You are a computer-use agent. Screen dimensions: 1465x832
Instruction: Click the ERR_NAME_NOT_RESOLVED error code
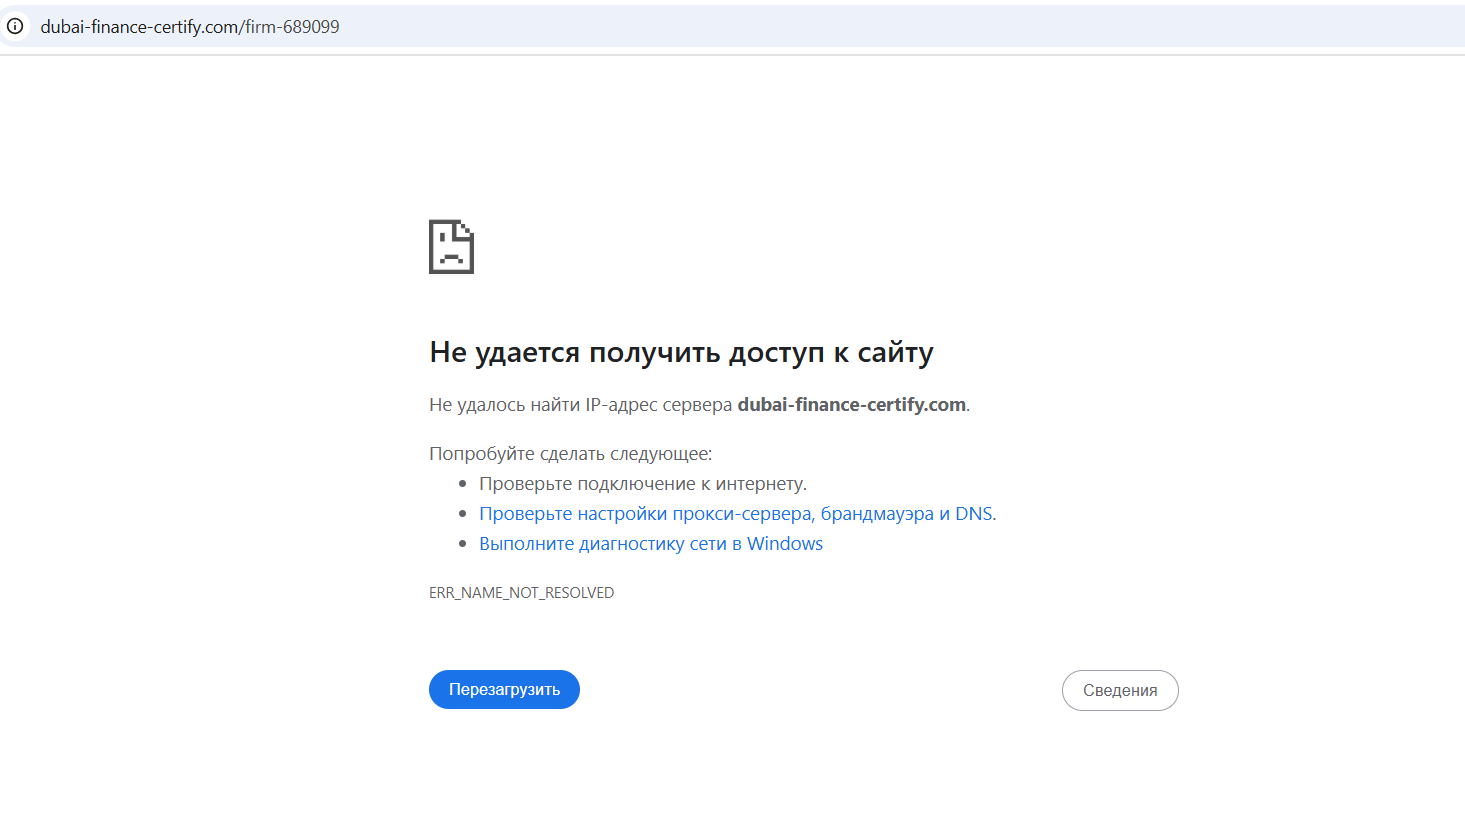click(521, 593)
